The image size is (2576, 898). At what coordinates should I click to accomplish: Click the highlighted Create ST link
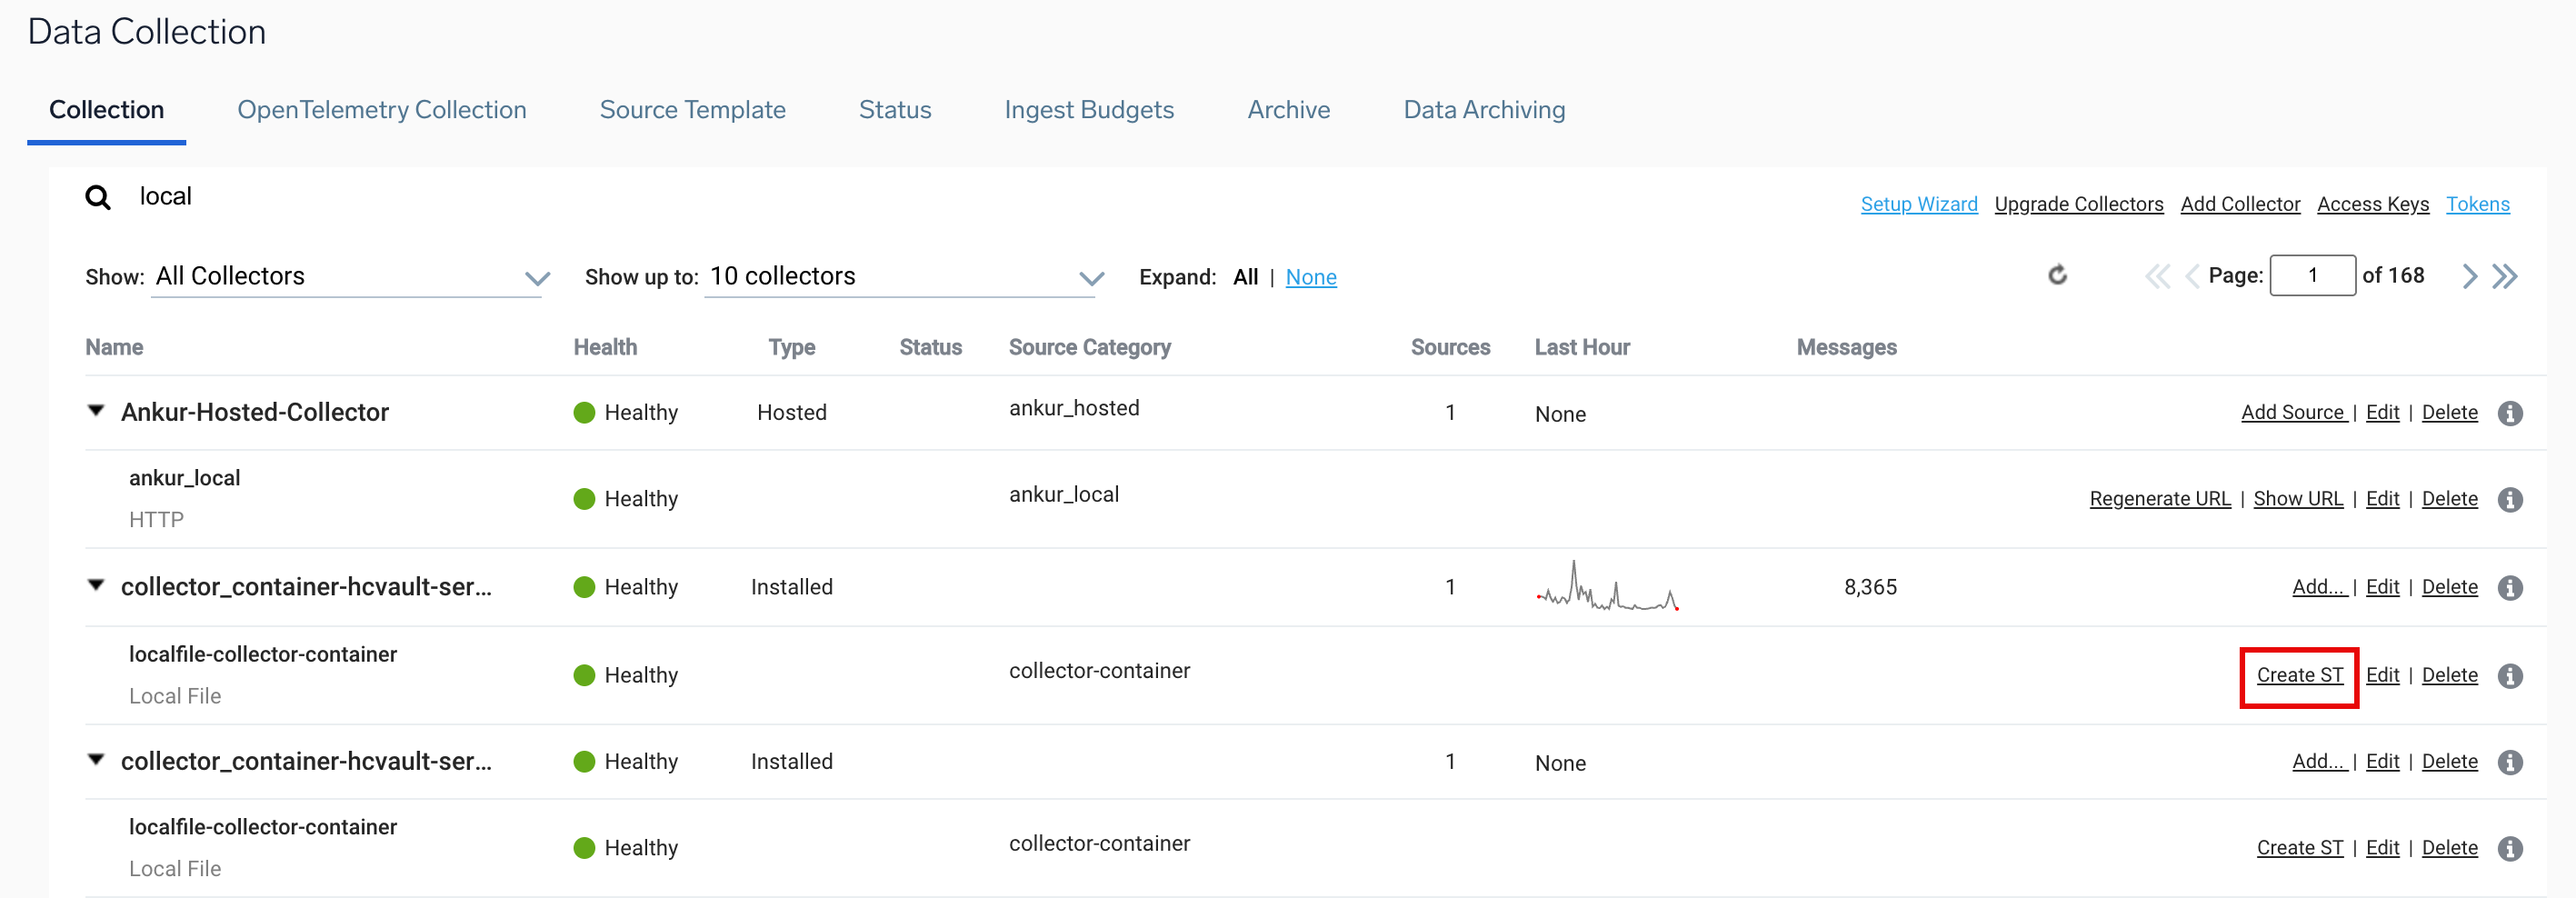(2299, 675)
